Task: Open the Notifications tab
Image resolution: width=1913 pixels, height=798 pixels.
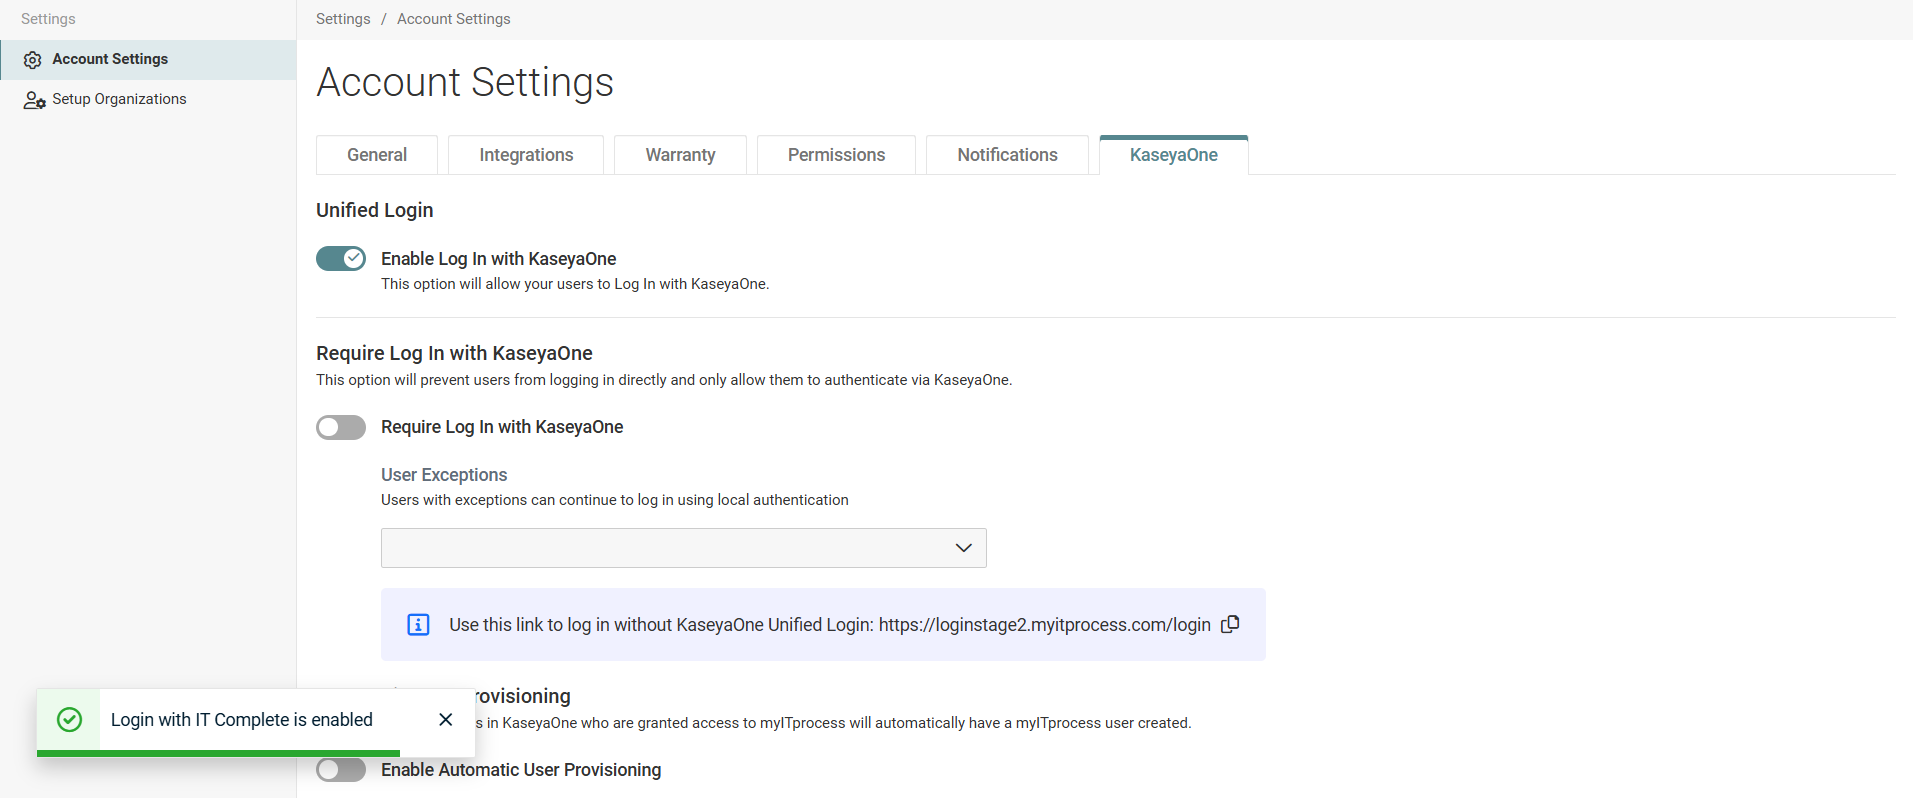Action: (x=1007, y=155)
